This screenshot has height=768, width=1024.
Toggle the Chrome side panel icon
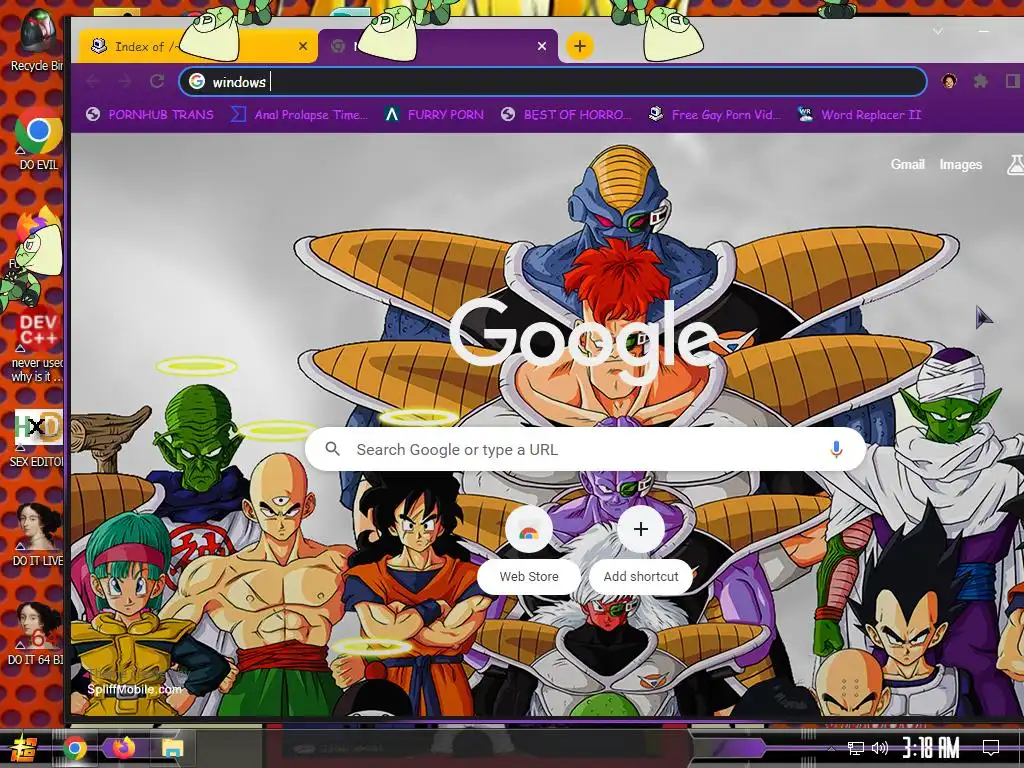pyautogui.click(x=1013, y=81)
